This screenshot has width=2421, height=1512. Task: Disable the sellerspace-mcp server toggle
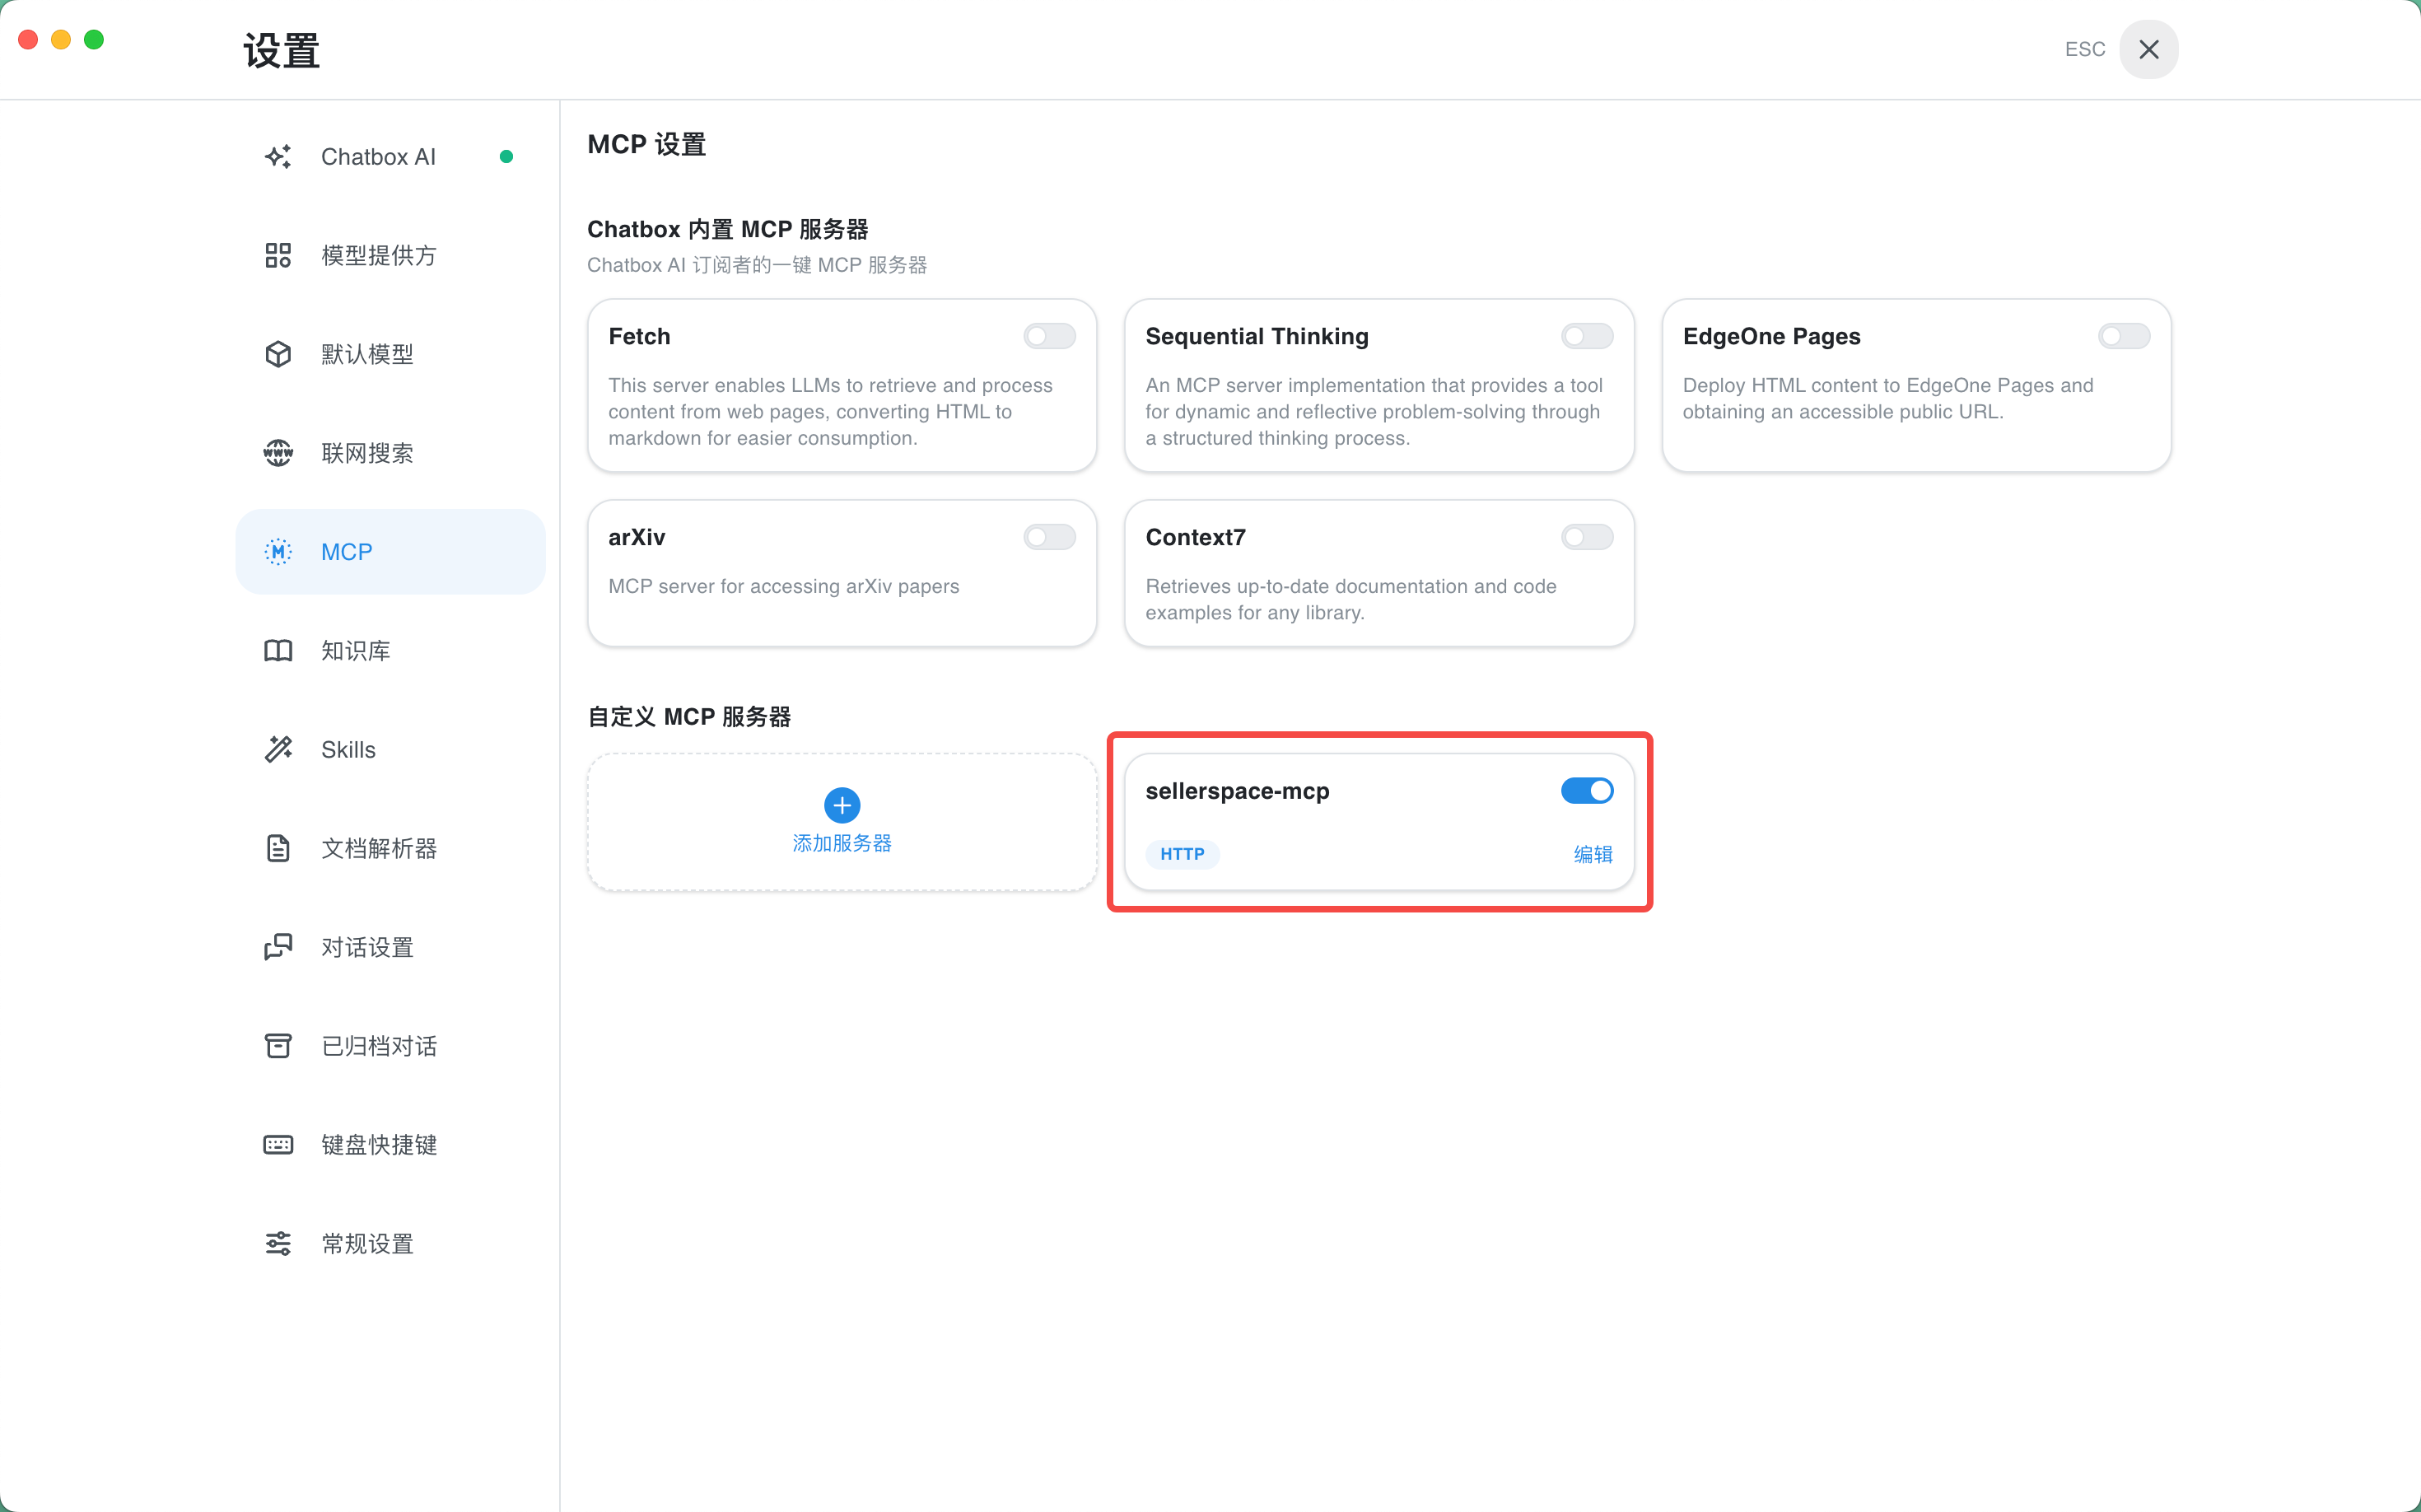pos(1587,791)
